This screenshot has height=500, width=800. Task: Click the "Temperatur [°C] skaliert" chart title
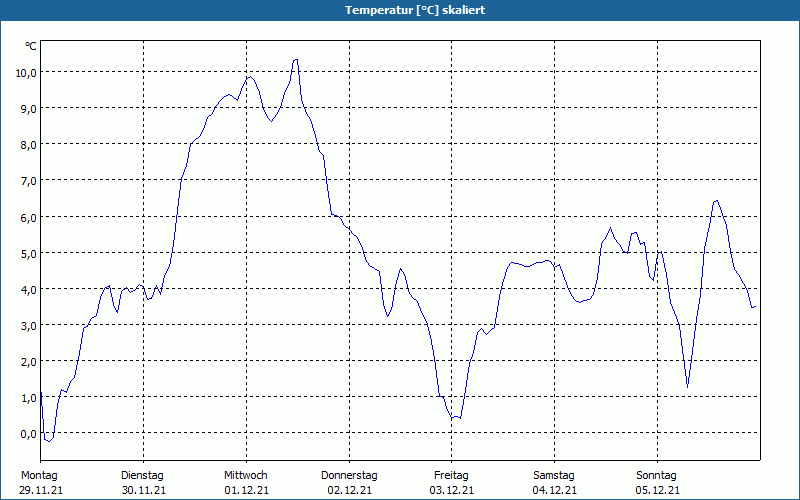click(x=400, y=10)
